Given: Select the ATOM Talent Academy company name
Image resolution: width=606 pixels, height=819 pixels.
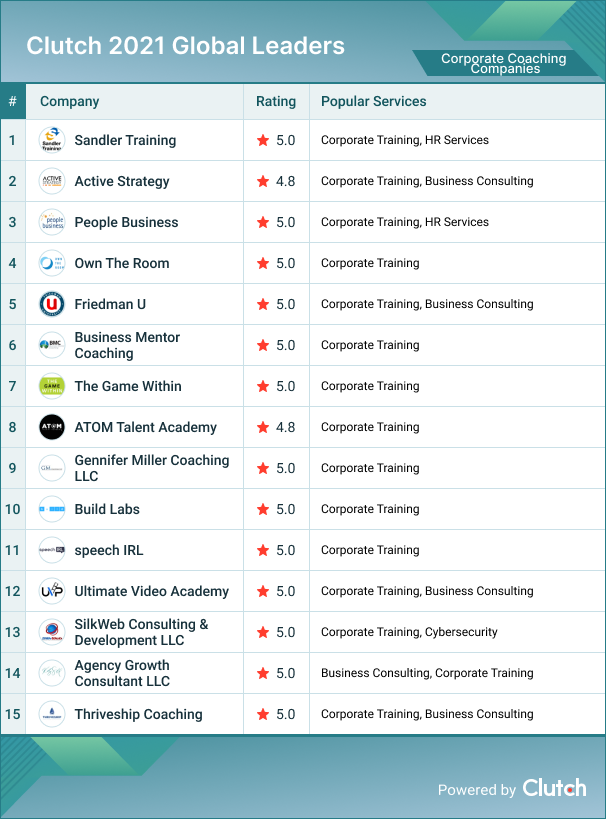Looking at the screenshot, I should click(145, 427).
